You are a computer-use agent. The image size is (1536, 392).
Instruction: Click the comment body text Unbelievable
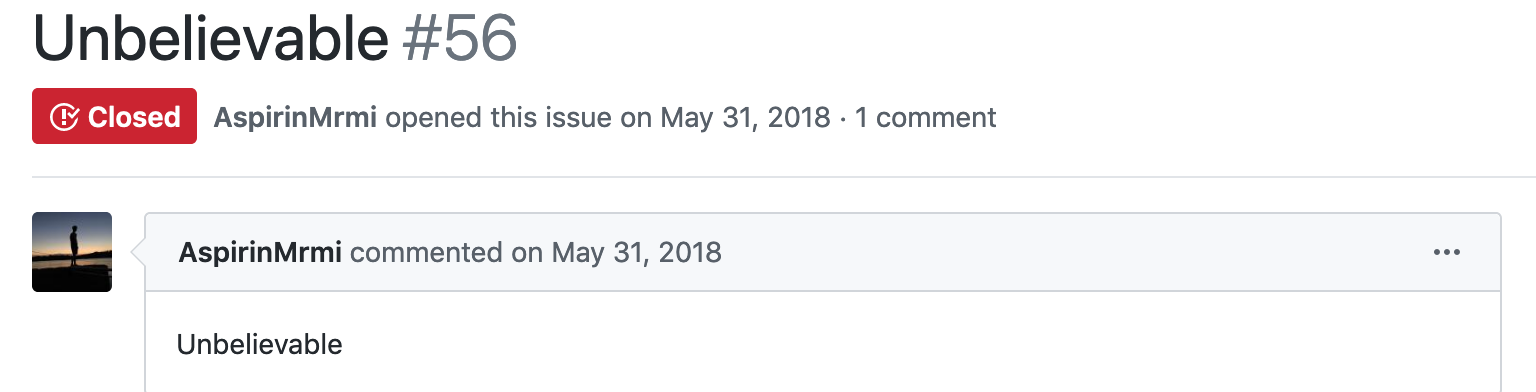pos(260,345)
